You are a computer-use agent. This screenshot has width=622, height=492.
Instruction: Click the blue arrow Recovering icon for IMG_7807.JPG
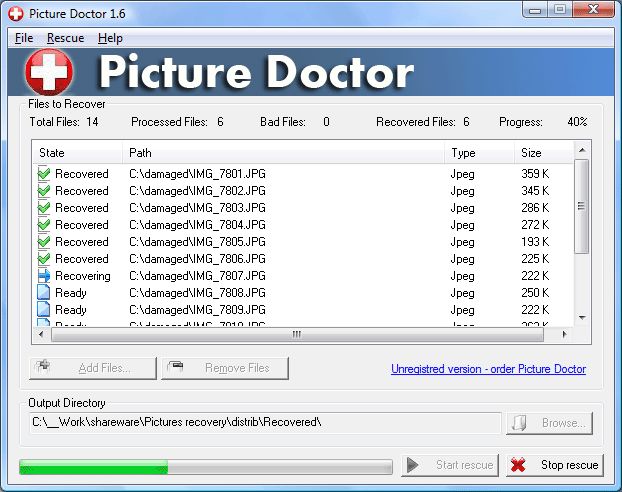(x=44, y=276)
